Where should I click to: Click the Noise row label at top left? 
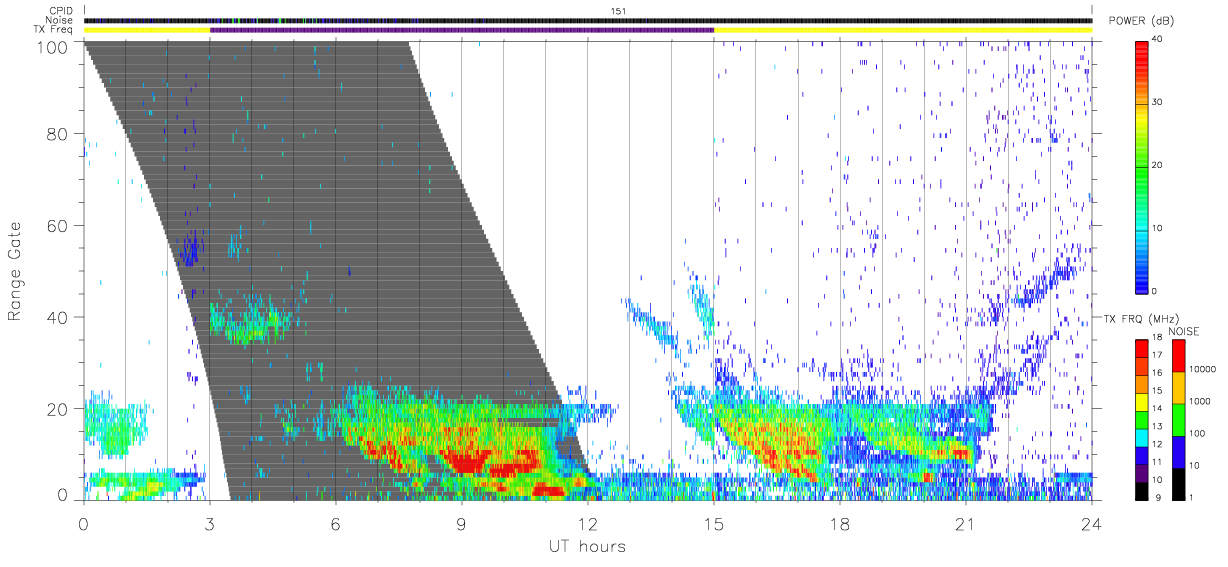pos(59,21)
